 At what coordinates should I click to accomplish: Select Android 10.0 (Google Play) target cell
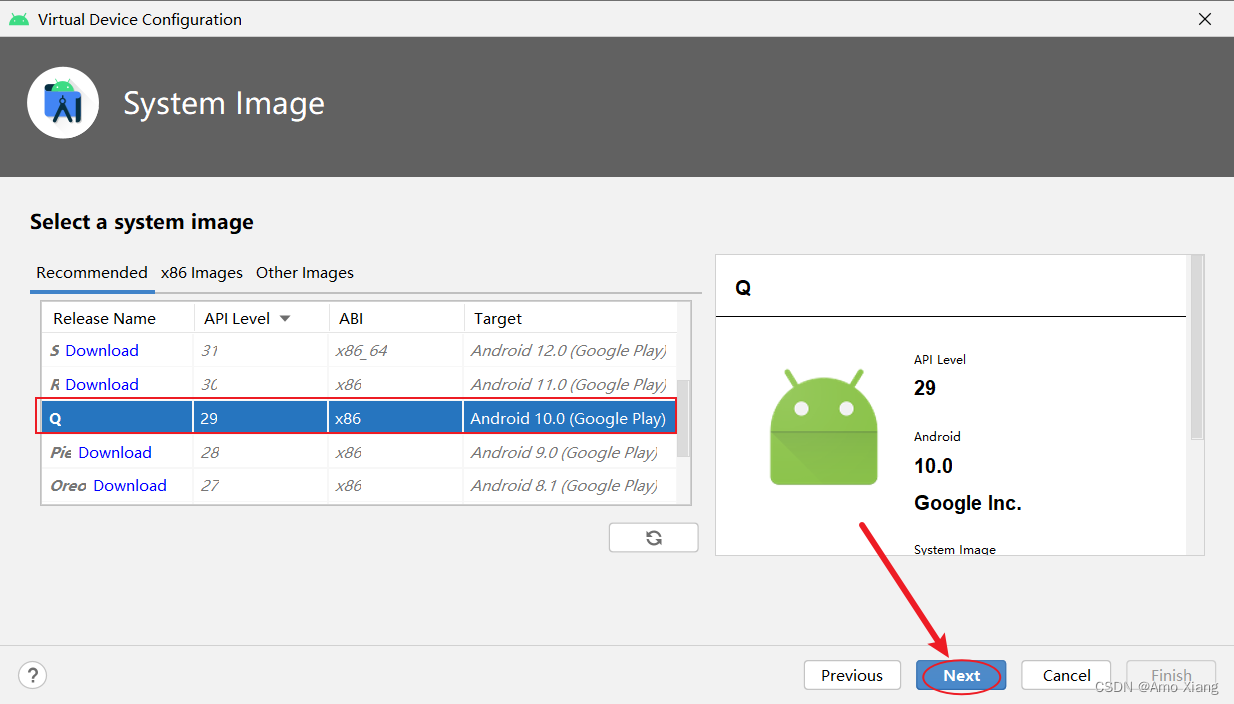coord(568,418)
